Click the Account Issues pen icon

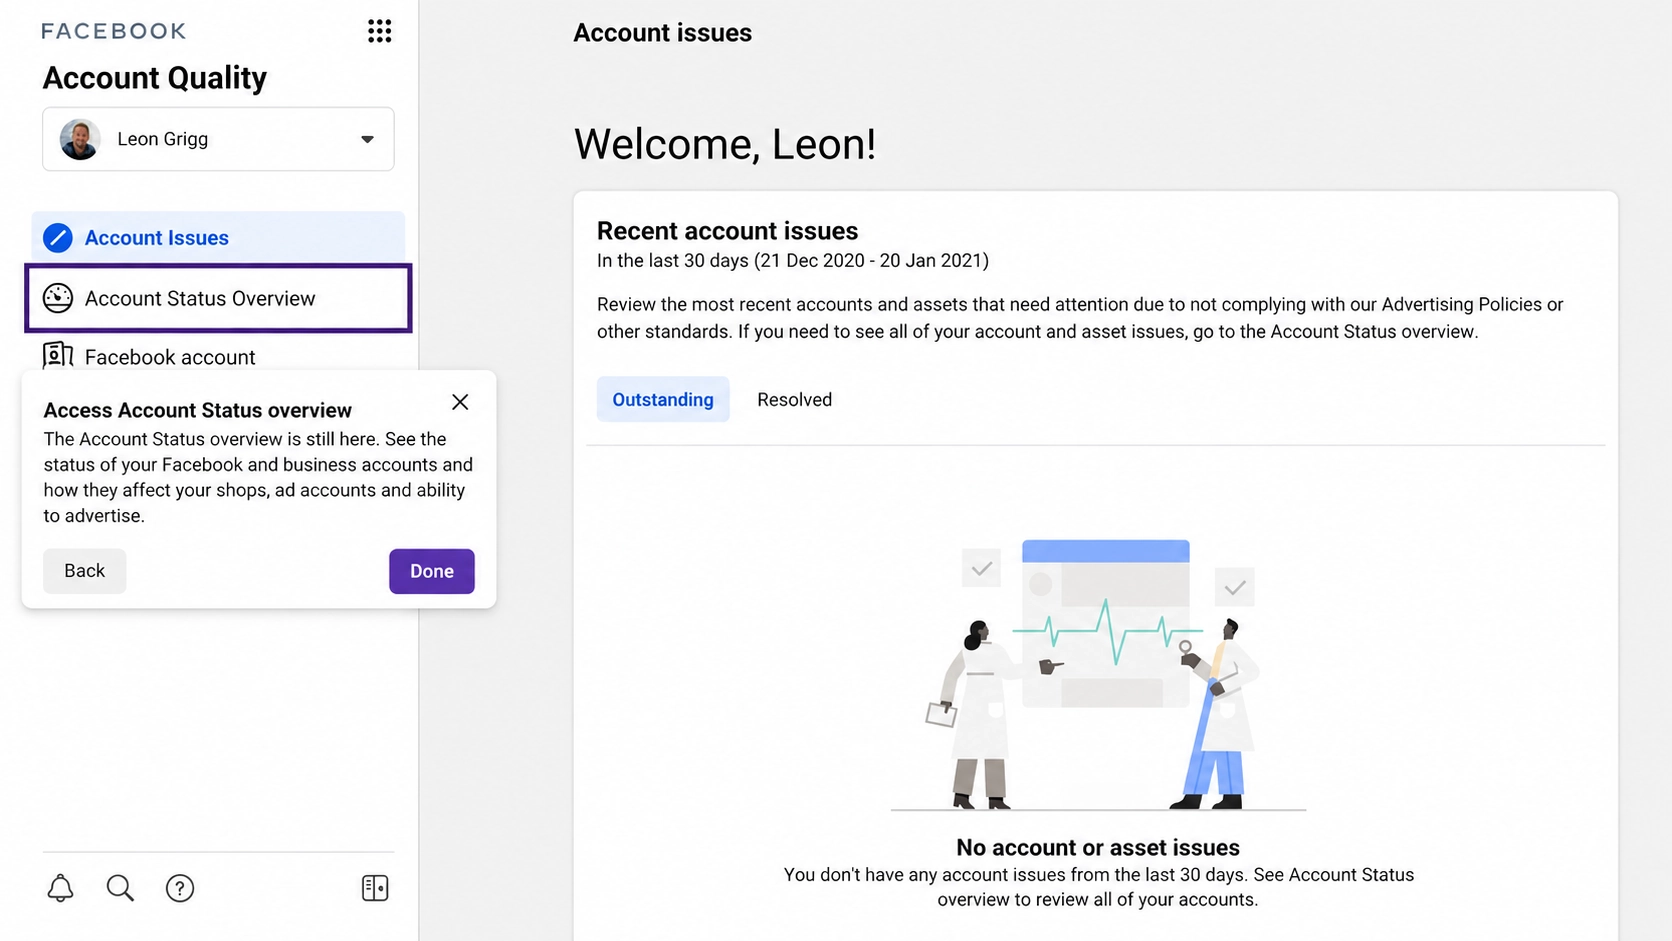[58, 238]
